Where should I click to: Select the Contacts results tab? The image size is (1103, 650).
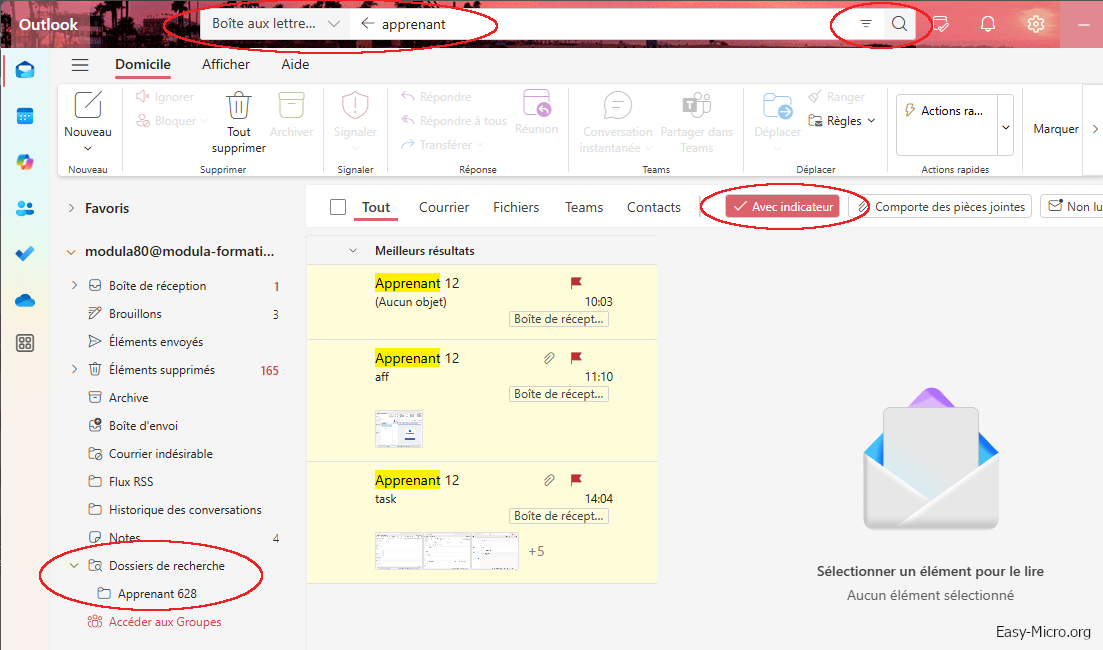653,208
